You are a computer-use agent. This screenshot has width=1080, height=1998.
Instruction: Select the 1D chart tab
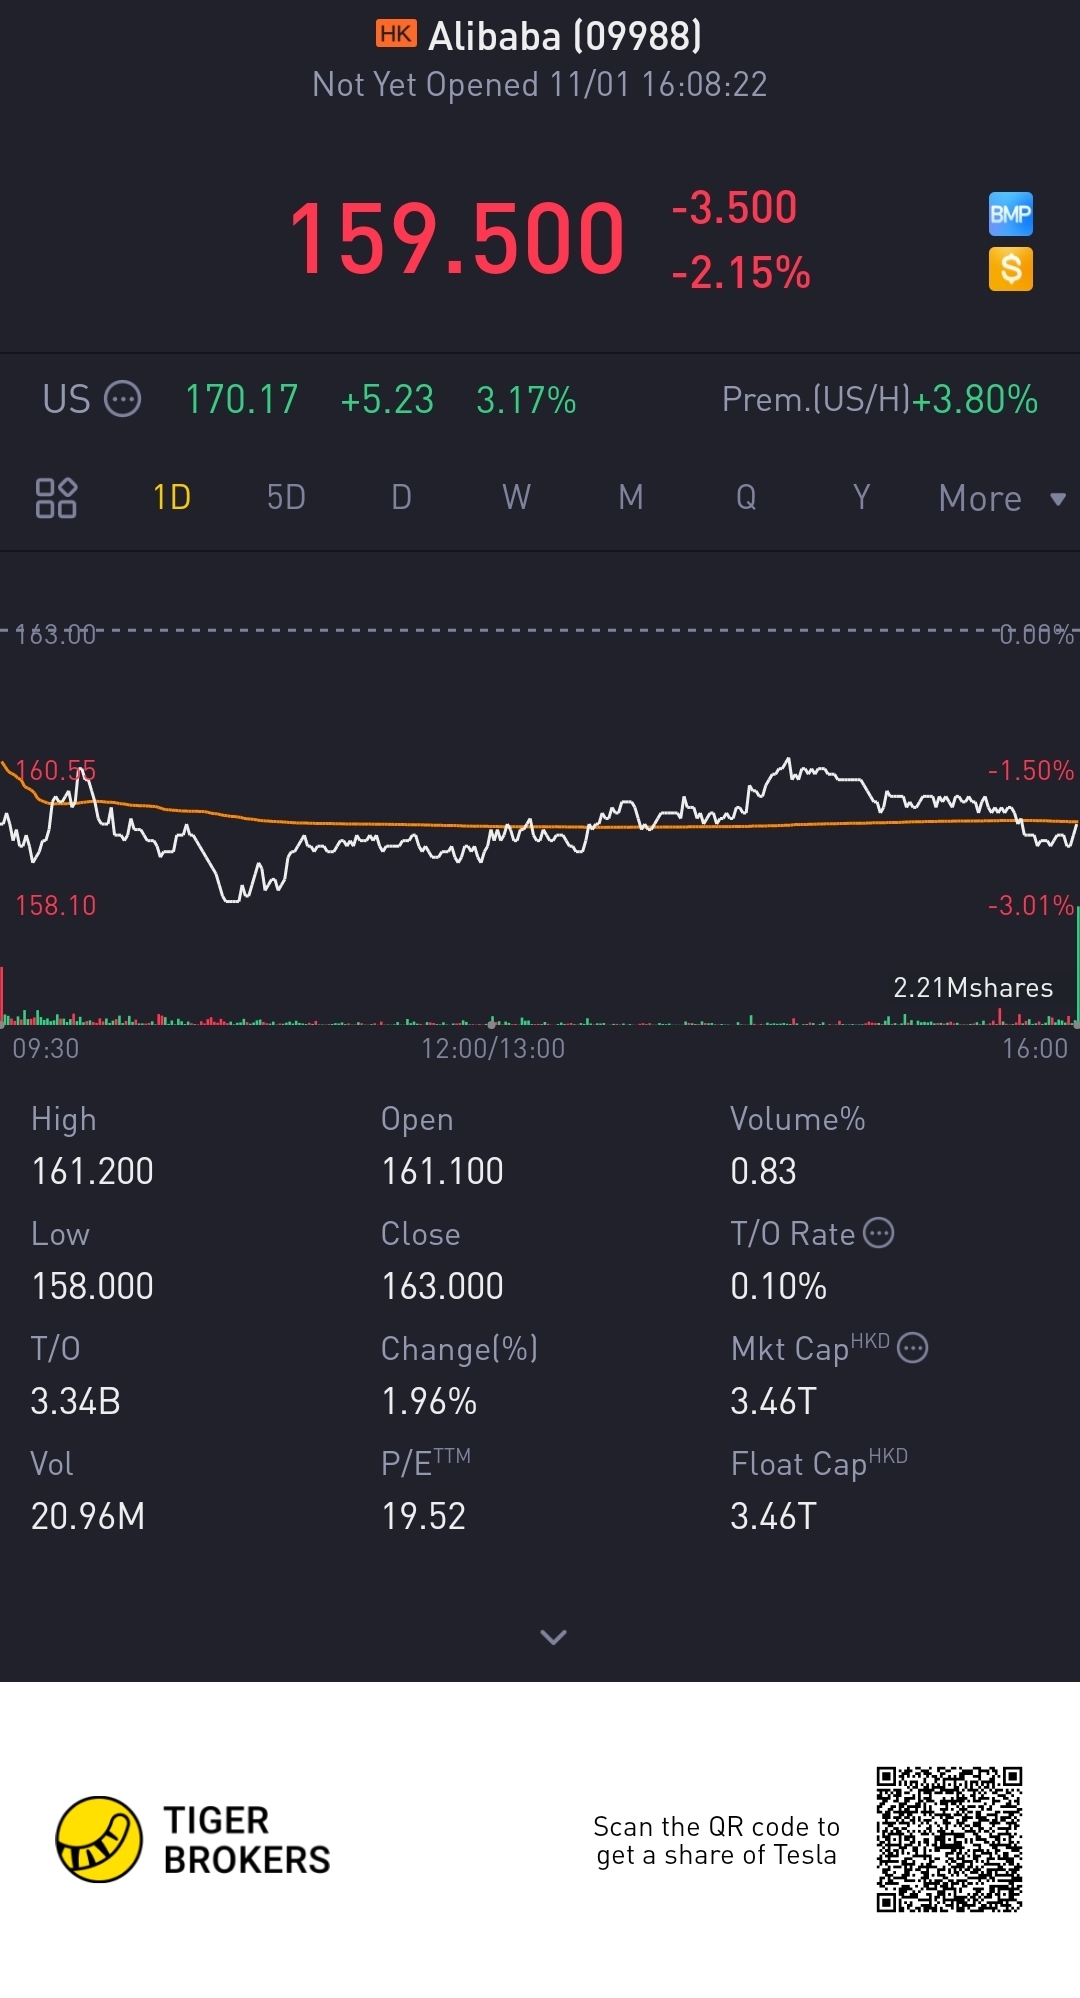[x=171, y=497]
